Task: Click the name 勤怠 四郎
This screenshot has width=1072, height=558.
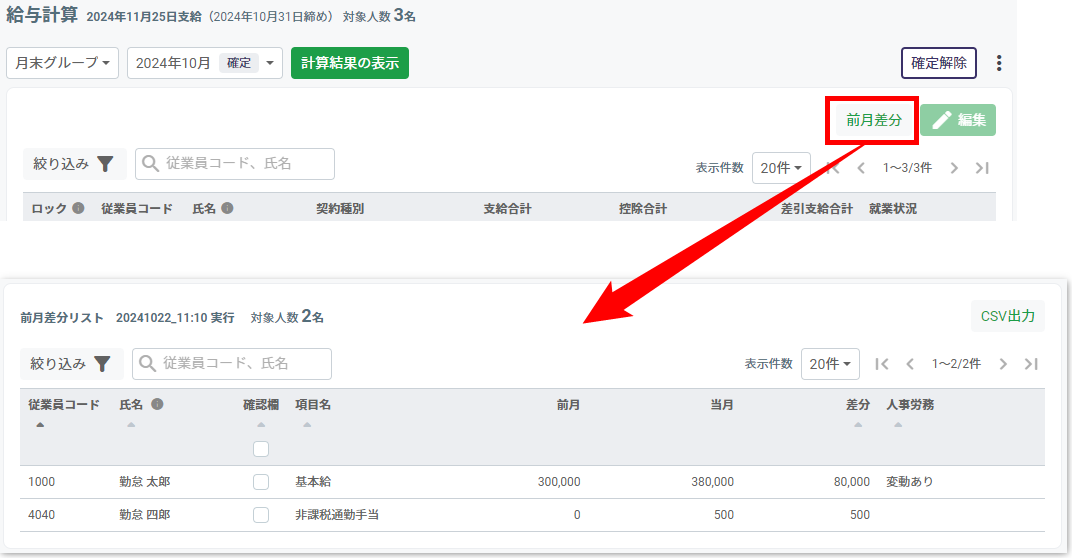Action: pos(145,515)
